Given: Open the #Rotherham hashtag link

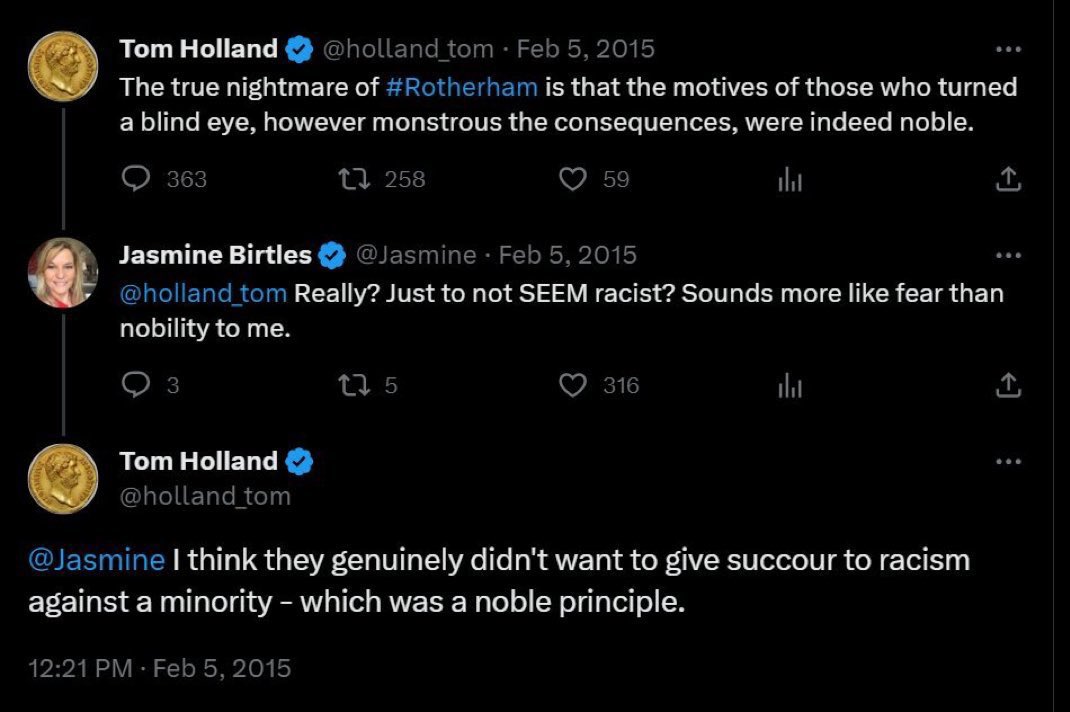Looking at the screenshot, I should (462, 87).
